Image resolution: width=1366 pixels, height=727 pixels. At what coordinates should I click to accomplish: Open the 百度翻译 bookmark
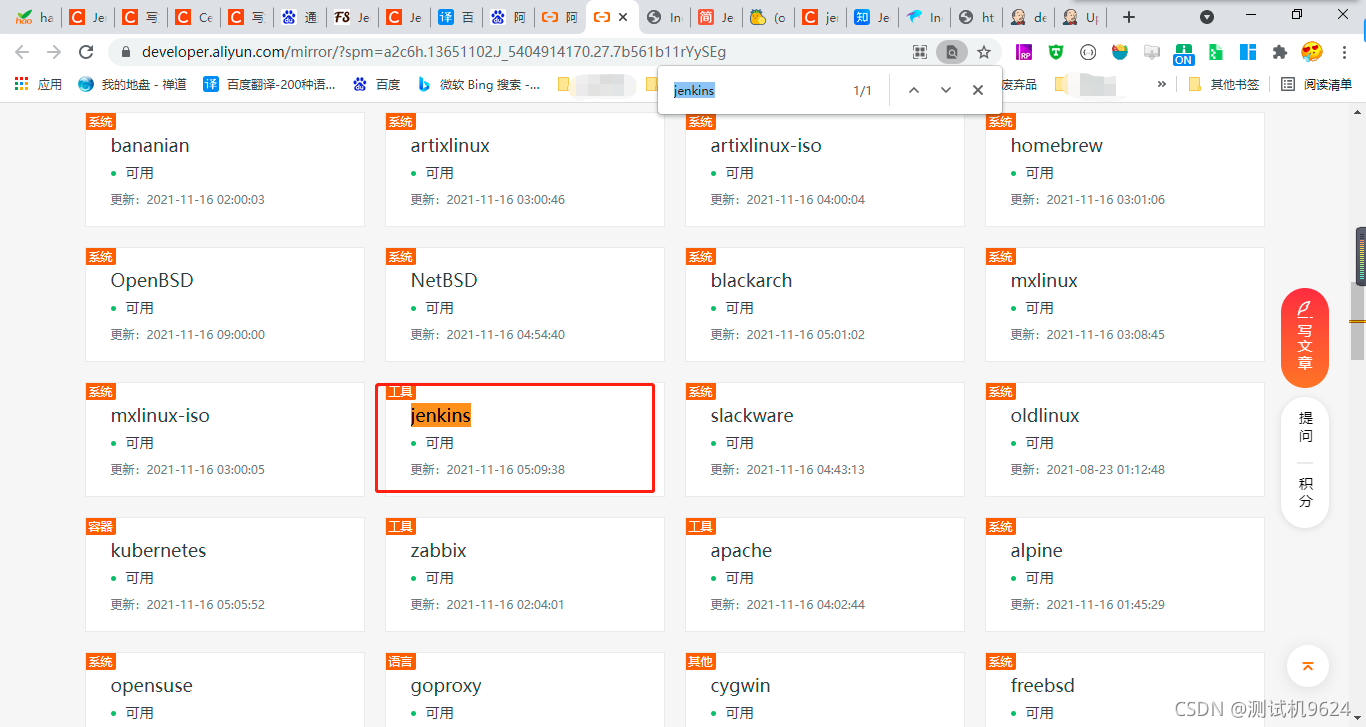click(x=269, y=84)
